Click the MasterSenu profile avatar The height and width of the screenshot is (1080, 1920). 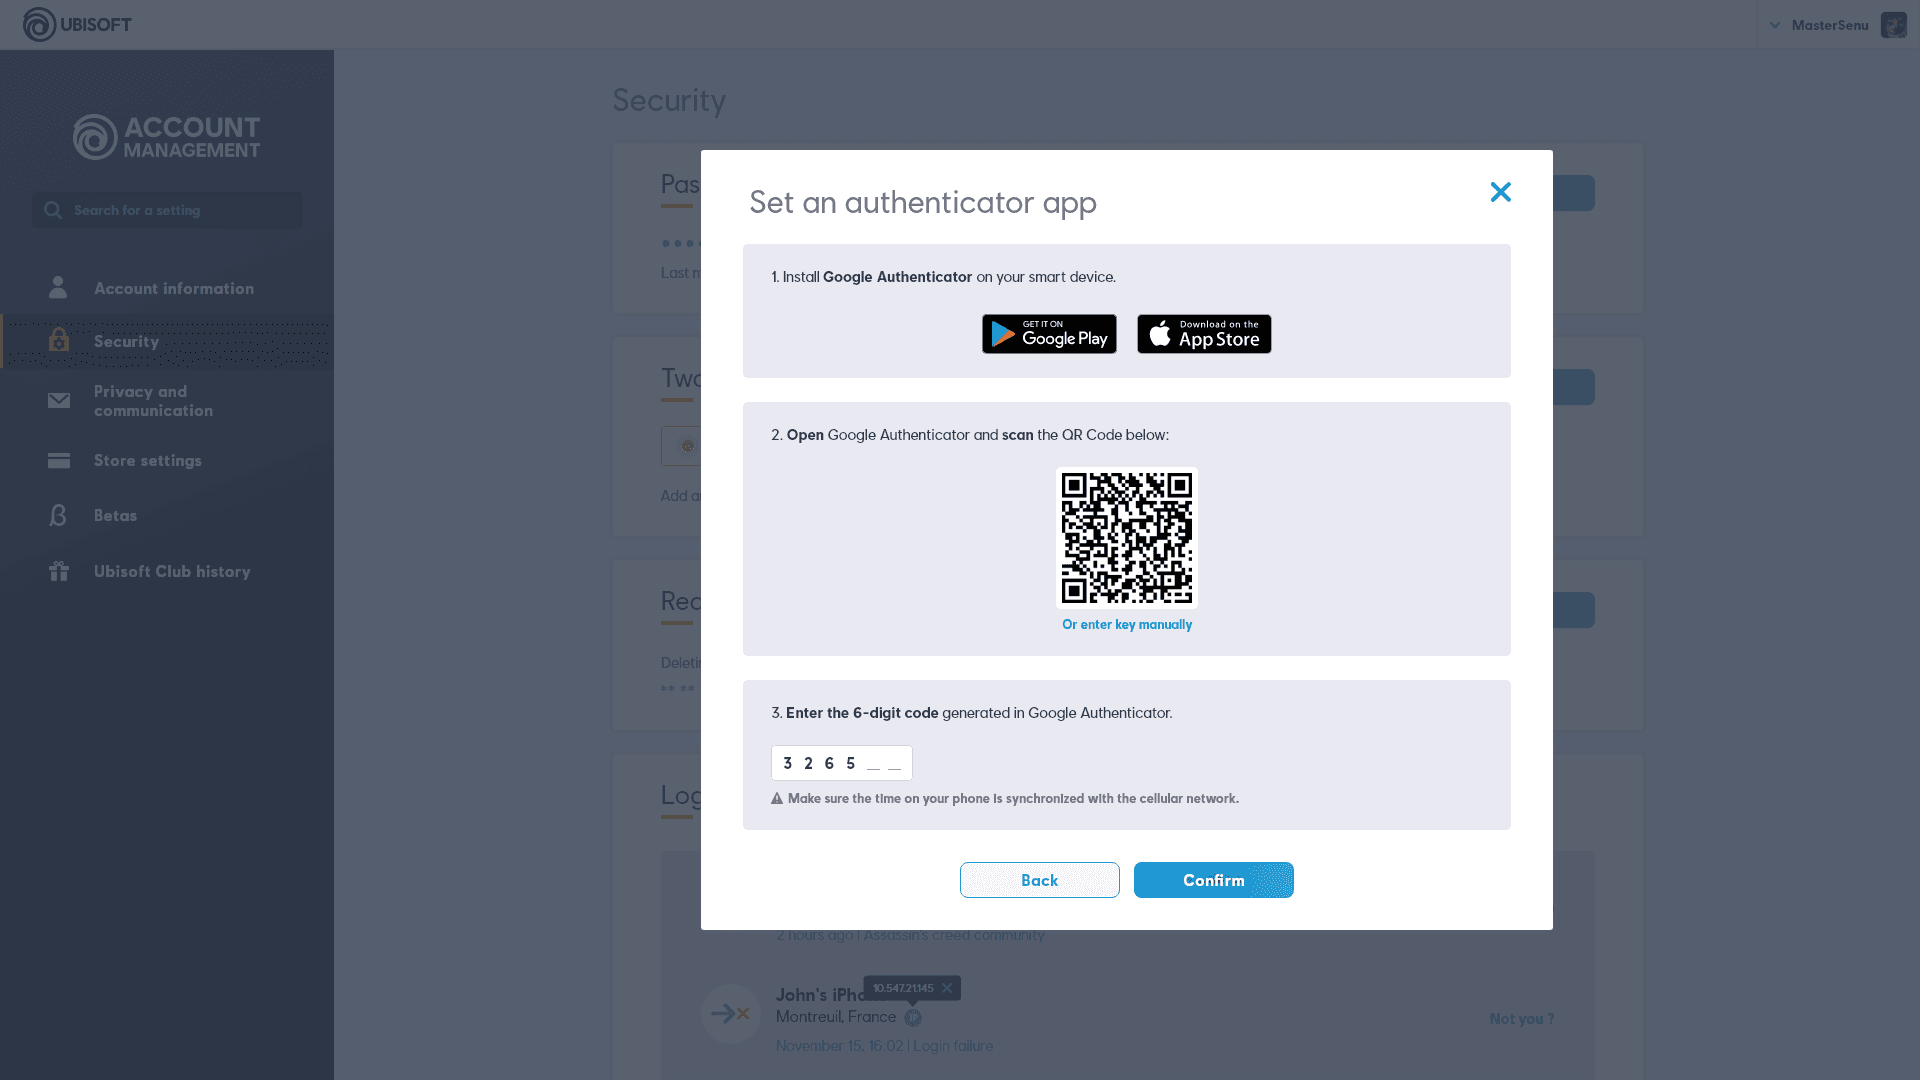pyautogui.click(x=1893, y=25)
